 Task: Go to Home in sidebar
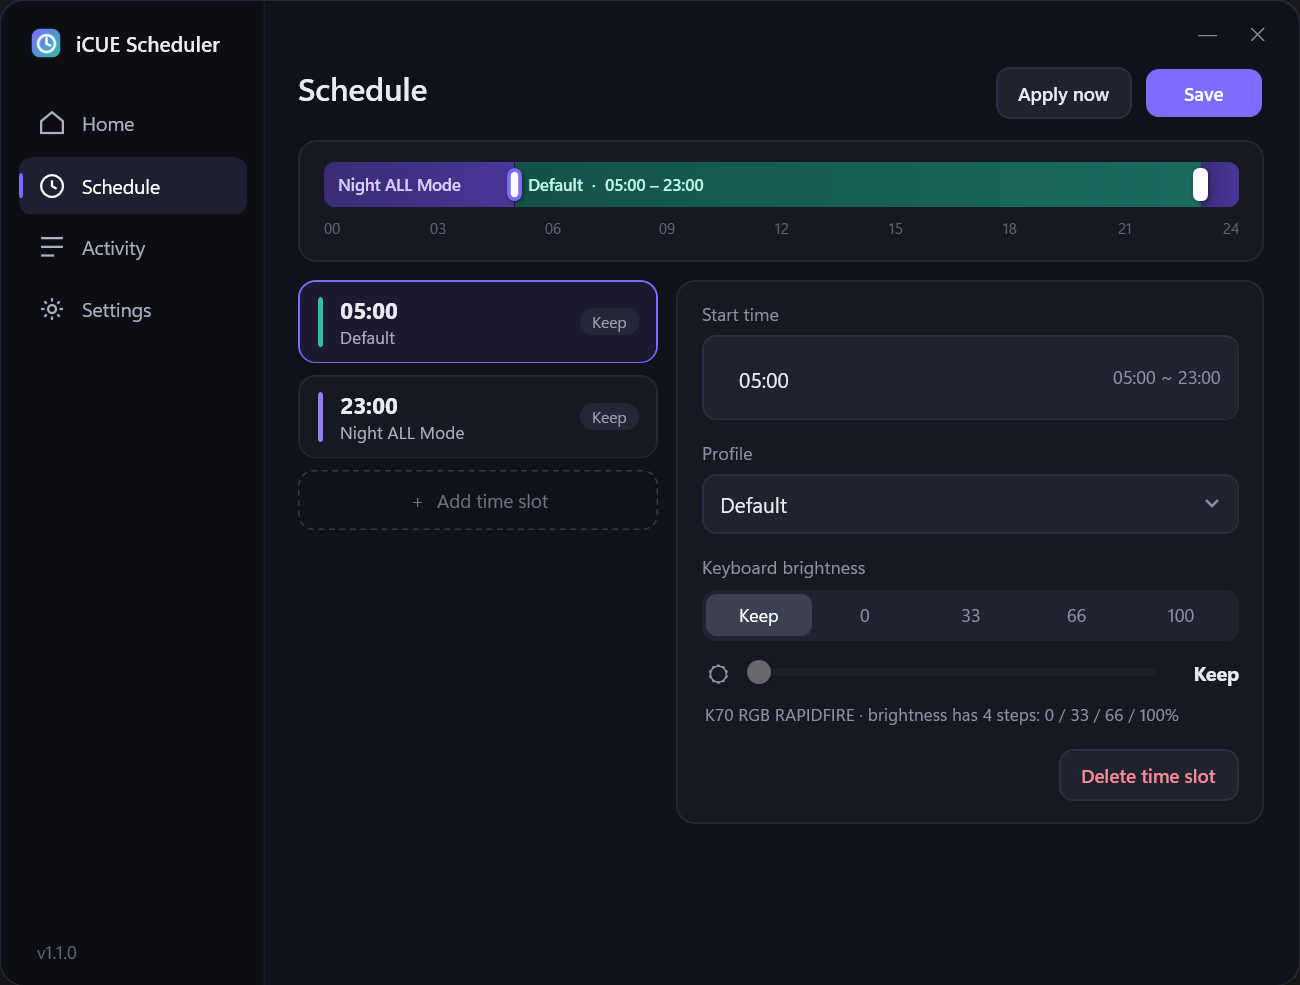tap(133, 123)
